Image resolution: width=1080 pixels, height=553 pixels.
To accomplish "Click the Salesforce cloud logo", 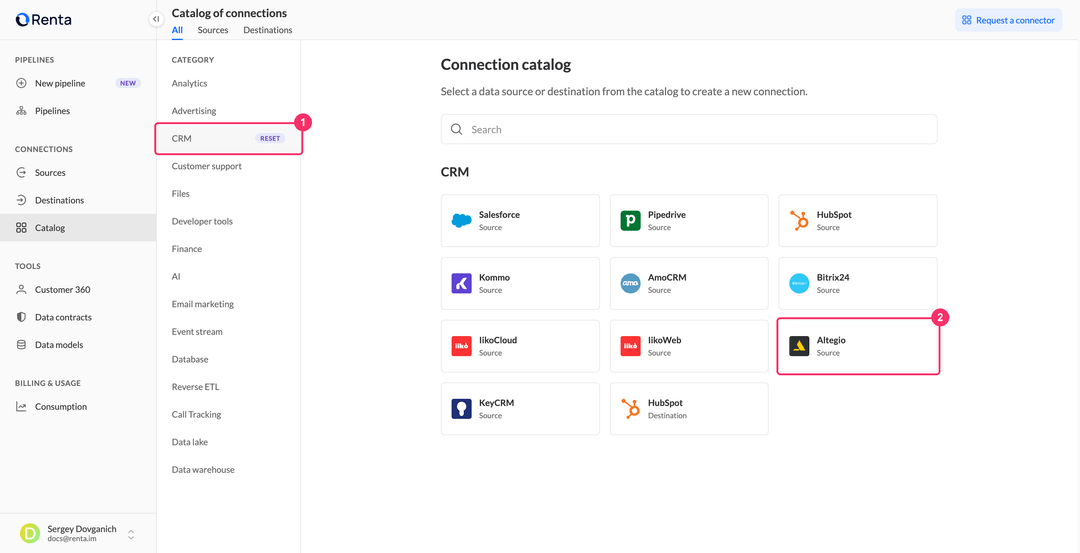I will (x=461, y=220).
